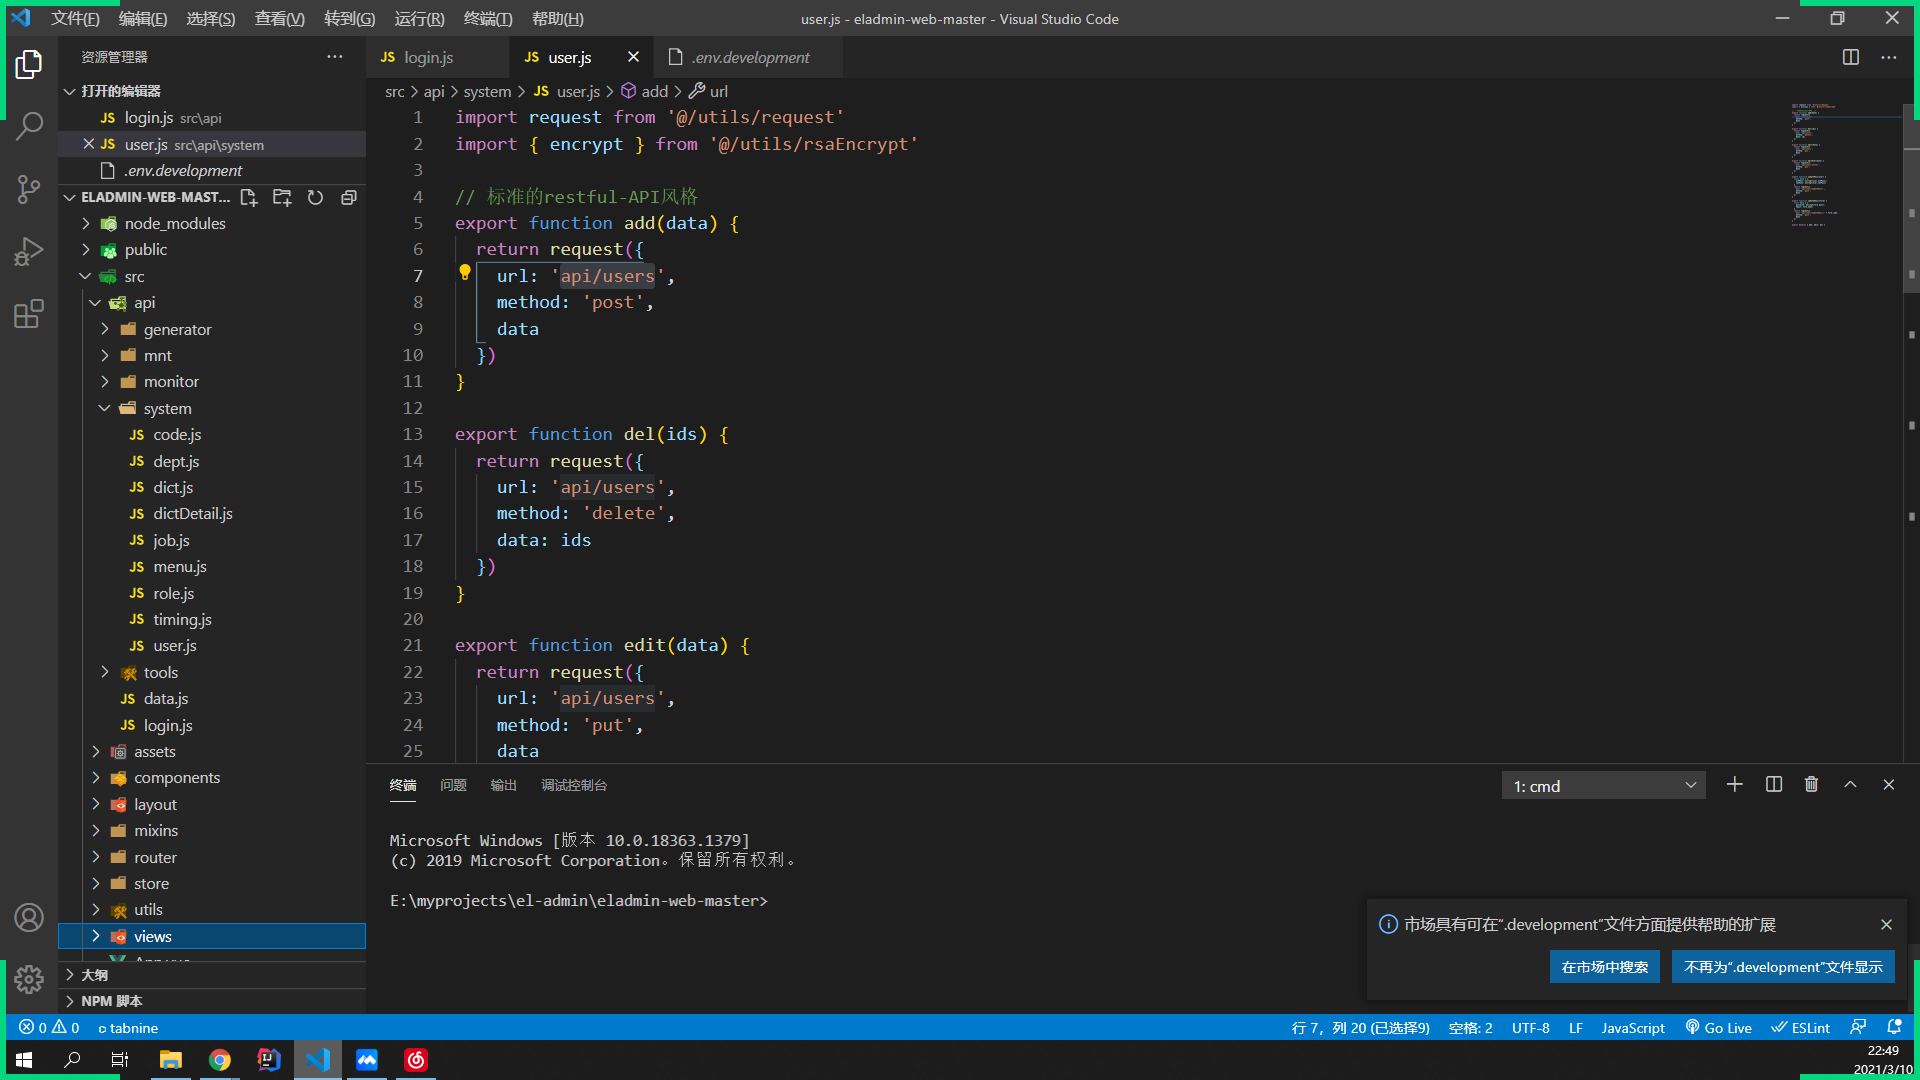Open IntelliJ IDEA from the taskbar

click(269, 1060)
